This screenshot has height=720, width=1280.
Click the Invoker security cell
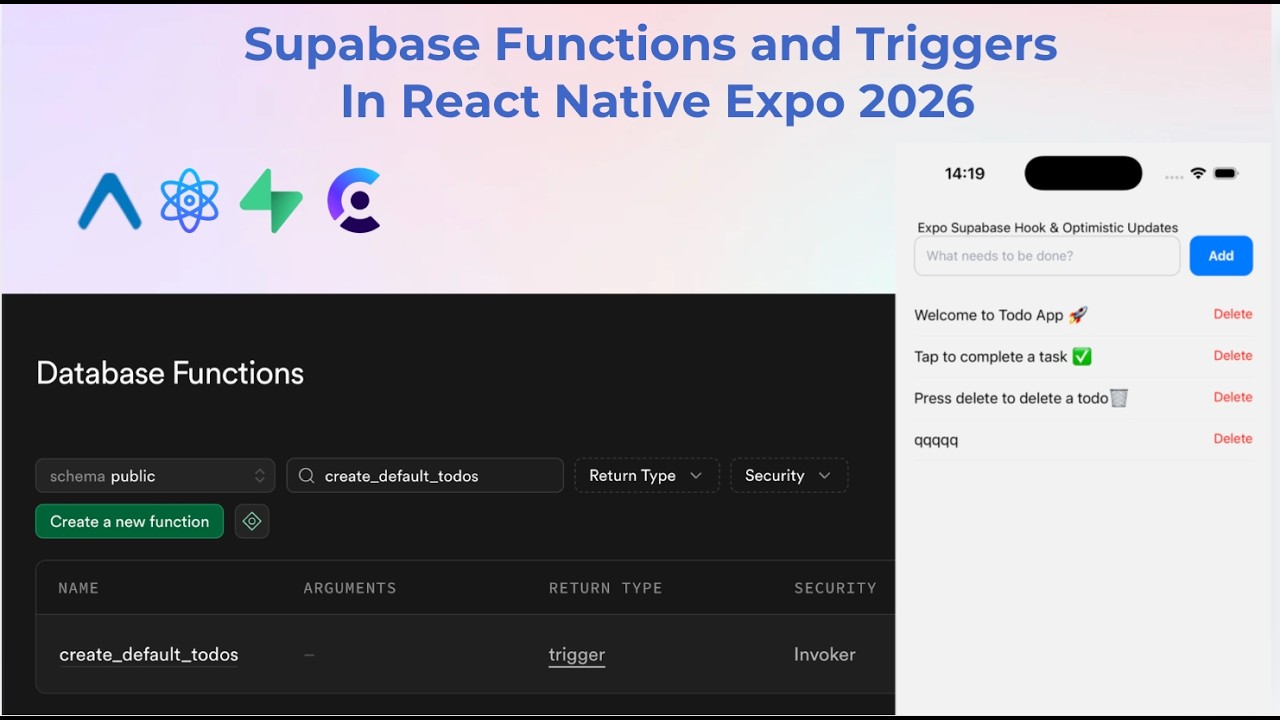825,654
